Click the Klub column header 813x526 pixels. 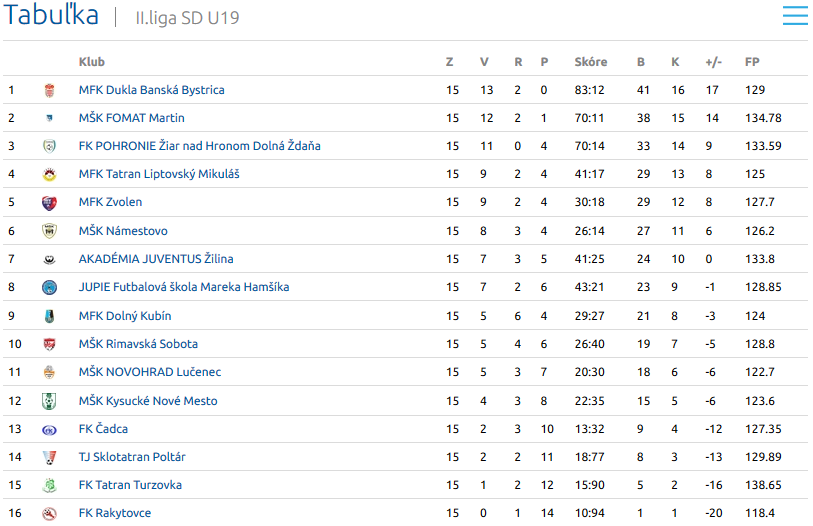point(91,62)
